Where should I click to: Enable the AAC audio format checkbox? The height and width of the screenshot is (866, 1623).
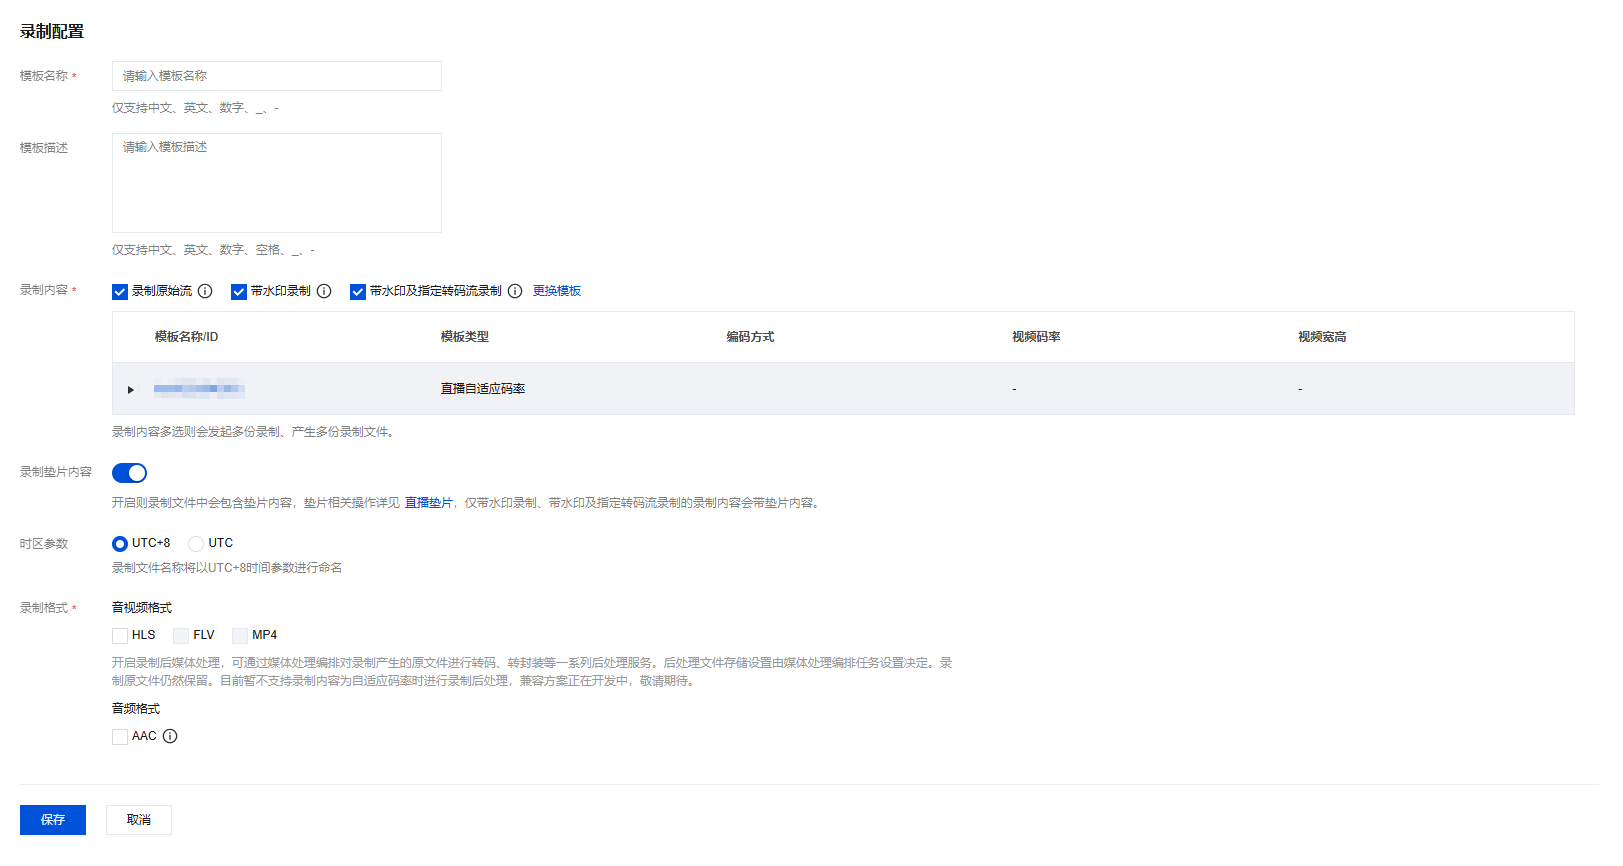click(120, 737)
